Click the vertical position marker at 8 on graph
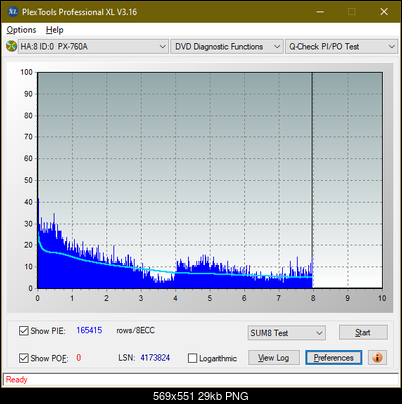Image resolution: width=402 pixels, height=404 pixels. [312, 180]
